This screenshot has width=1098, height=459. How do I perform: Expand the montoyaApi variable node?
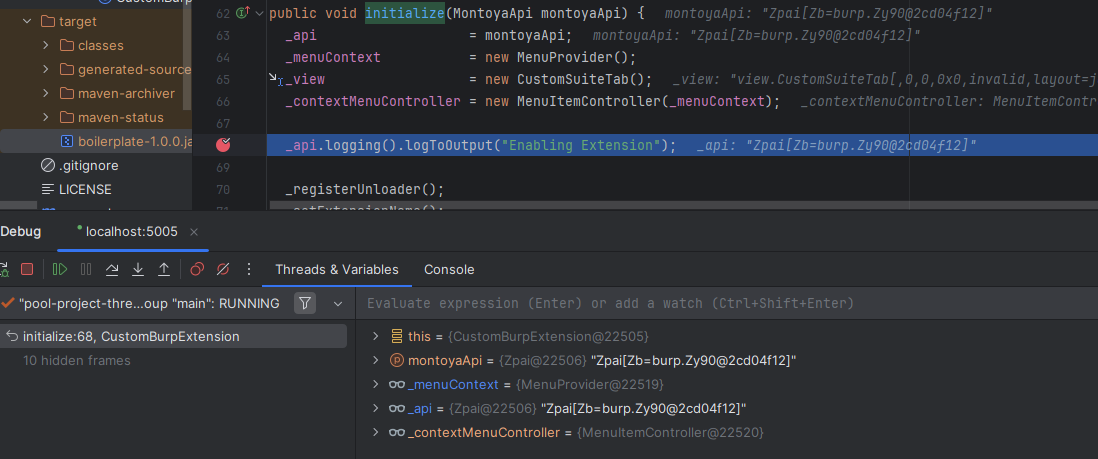pyautogui.click(x=376, y=360)
